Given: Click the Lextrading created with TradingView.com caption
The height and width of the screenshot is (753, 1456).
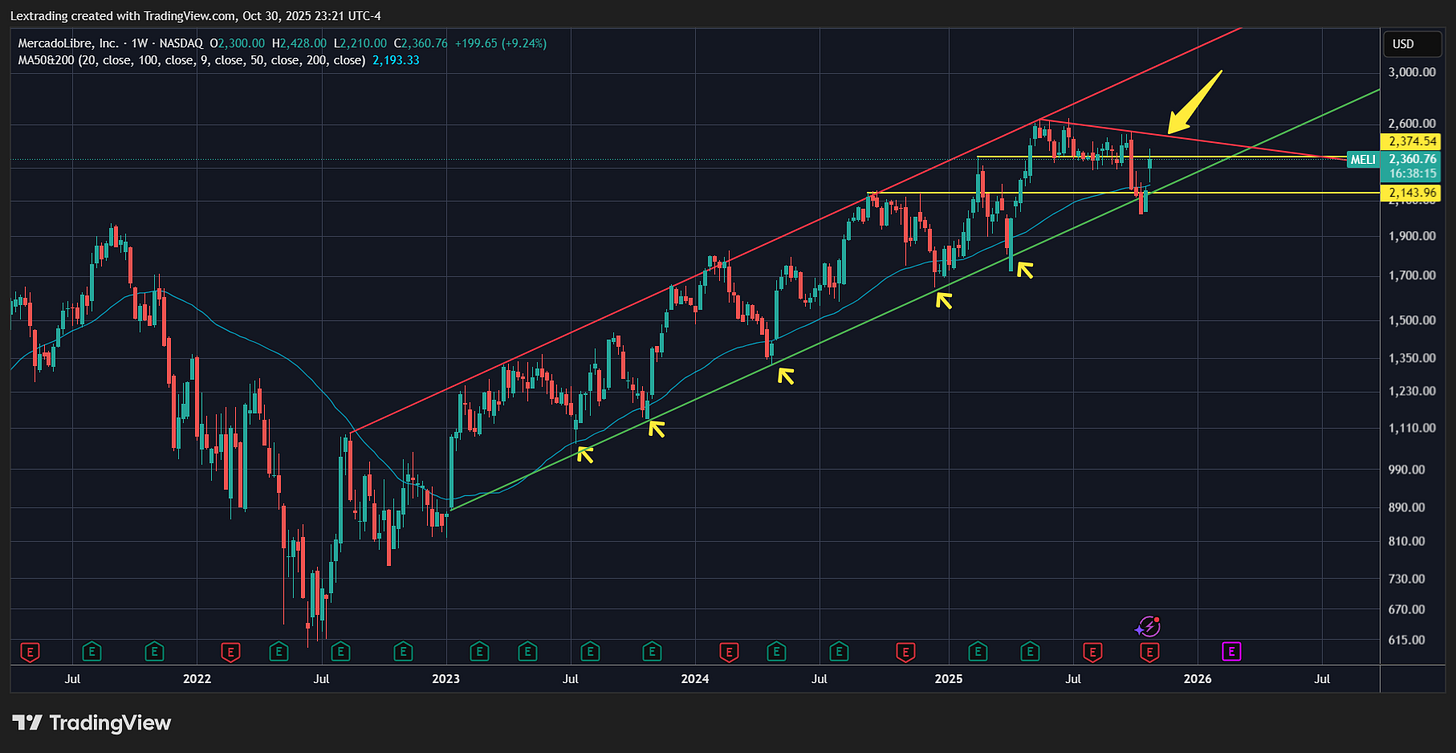Looking at the screenshot, I should [x=195, y=15].
